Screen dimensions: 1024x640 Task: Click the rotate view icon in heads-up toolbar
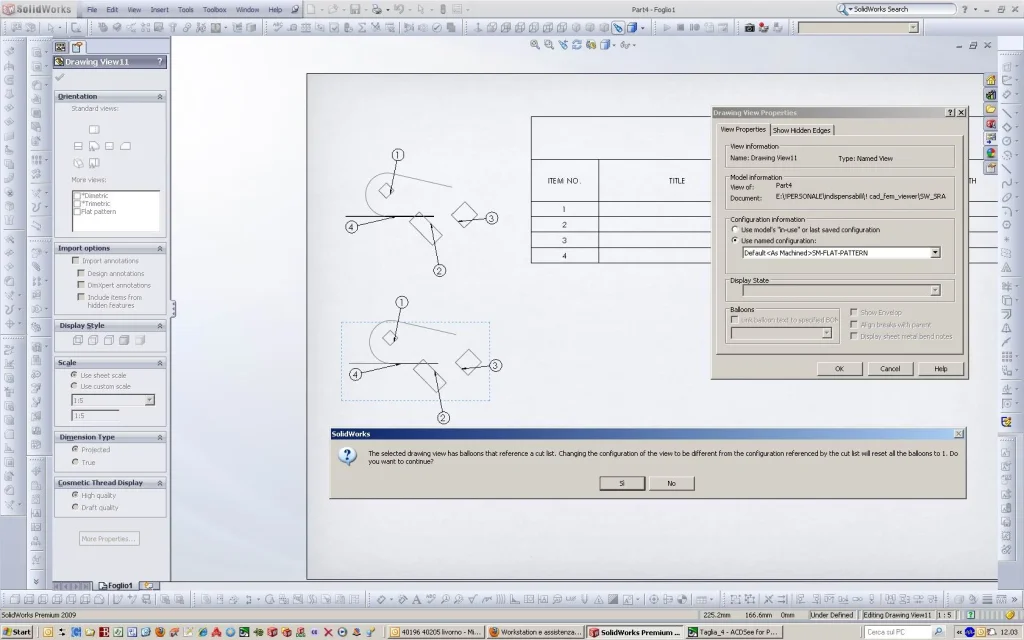coord(577,44)
